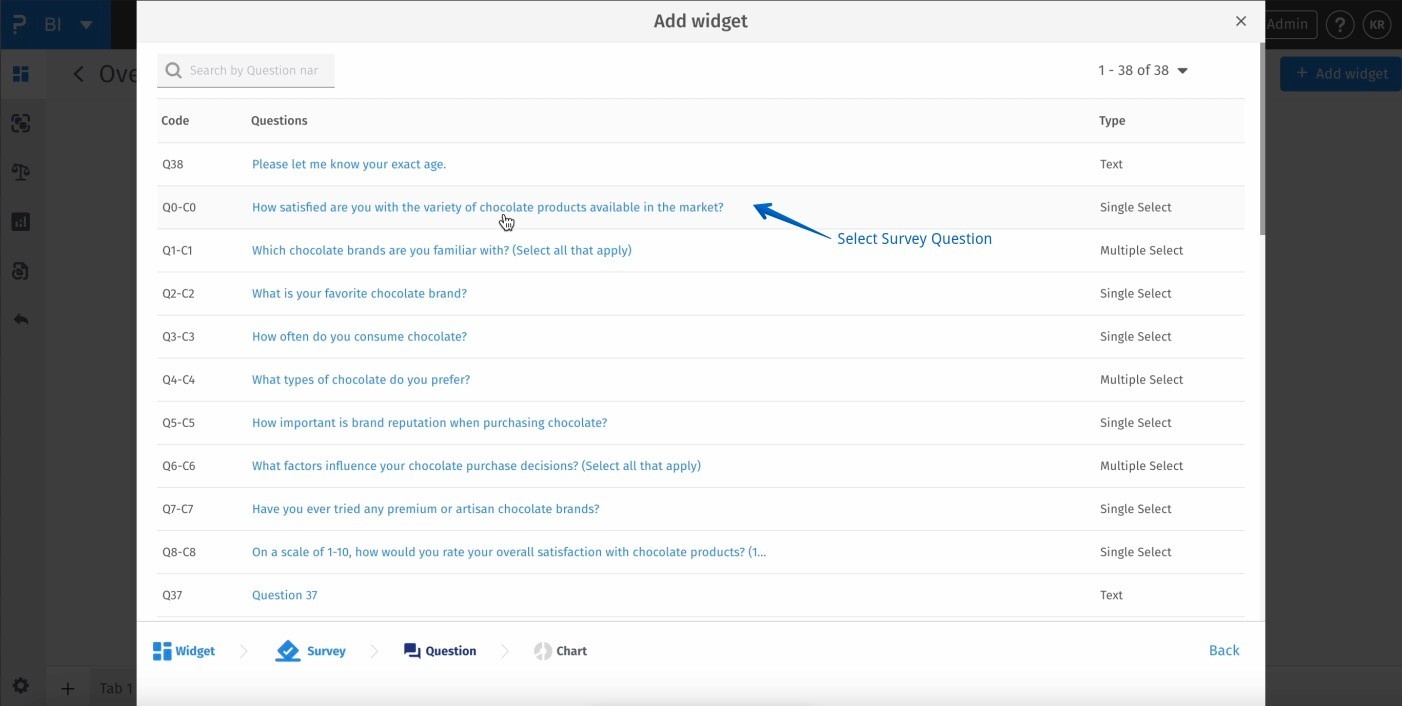Expand the arrow next to the P logo
This screenshot has height=706, width=1402.
click(86, 23)
